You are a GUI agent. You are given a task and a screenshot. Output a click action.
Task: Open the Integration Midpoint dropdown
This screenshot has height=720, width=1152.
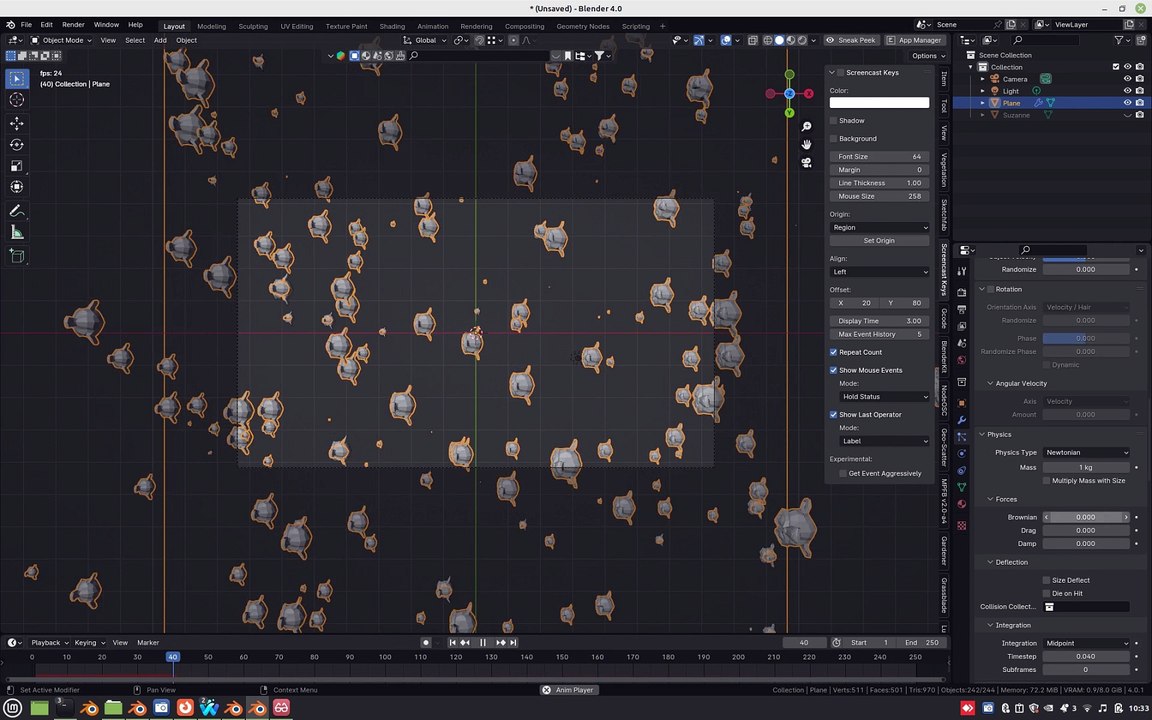1086,644
